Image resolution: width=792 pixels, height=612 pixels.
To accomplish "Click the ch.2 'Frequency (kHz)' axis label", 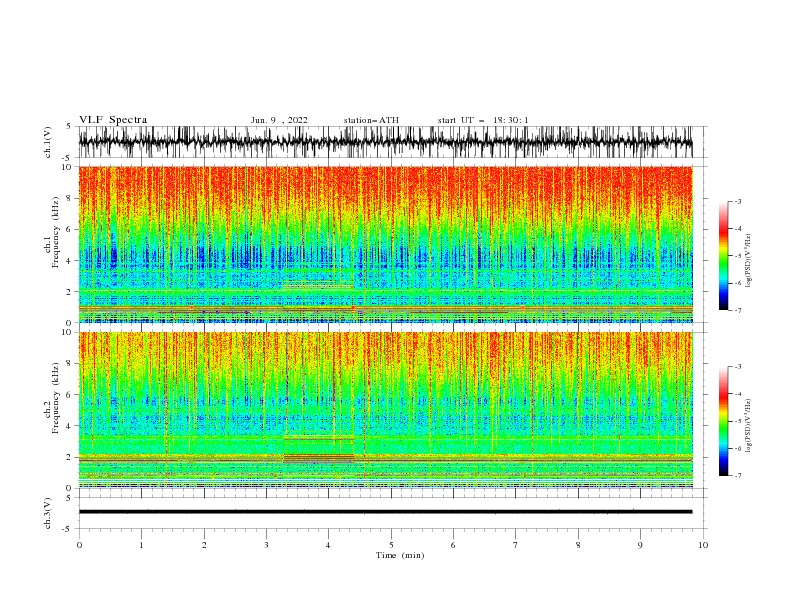I will coord(55,398).
